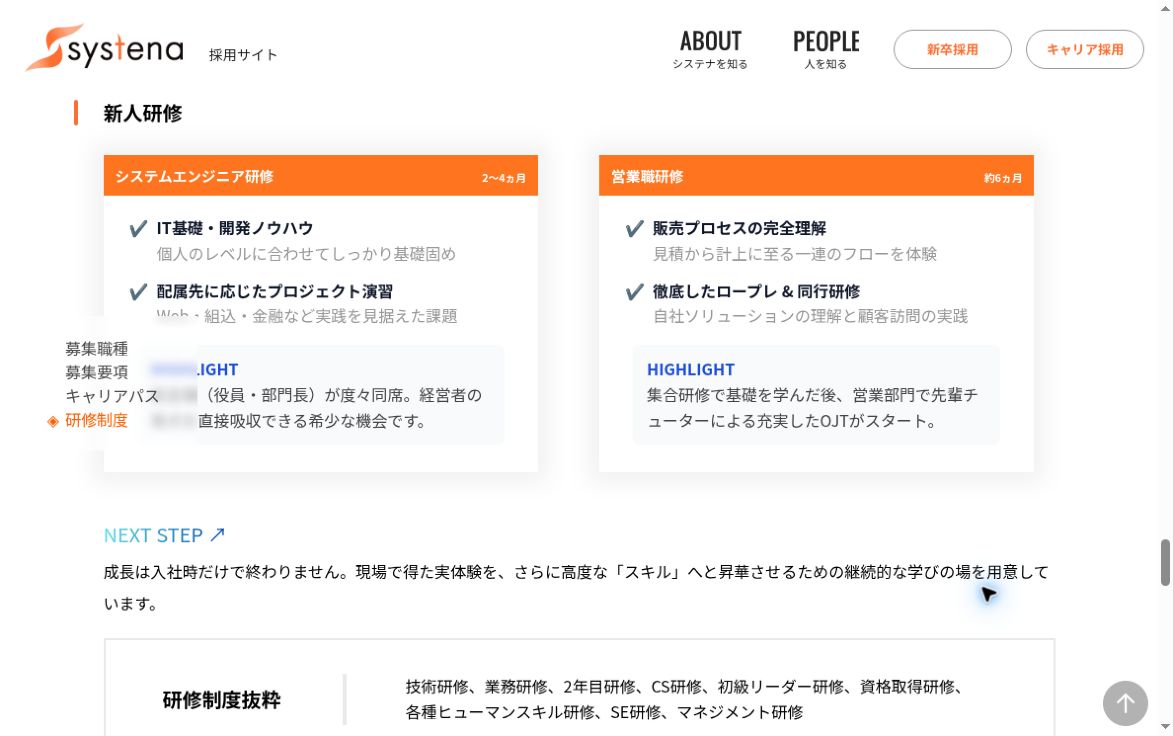The image size is (1173, 736).
Task: Click the page vertical scrollbar thumb
Action: pos(1165,562)
